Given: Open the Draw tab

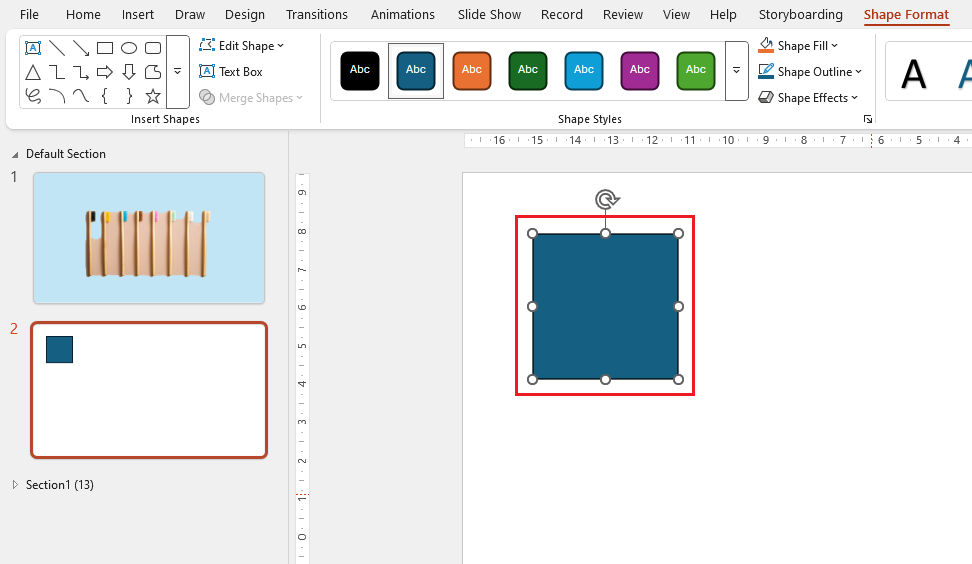Looking at the screenshot, I should pos(190,14).
